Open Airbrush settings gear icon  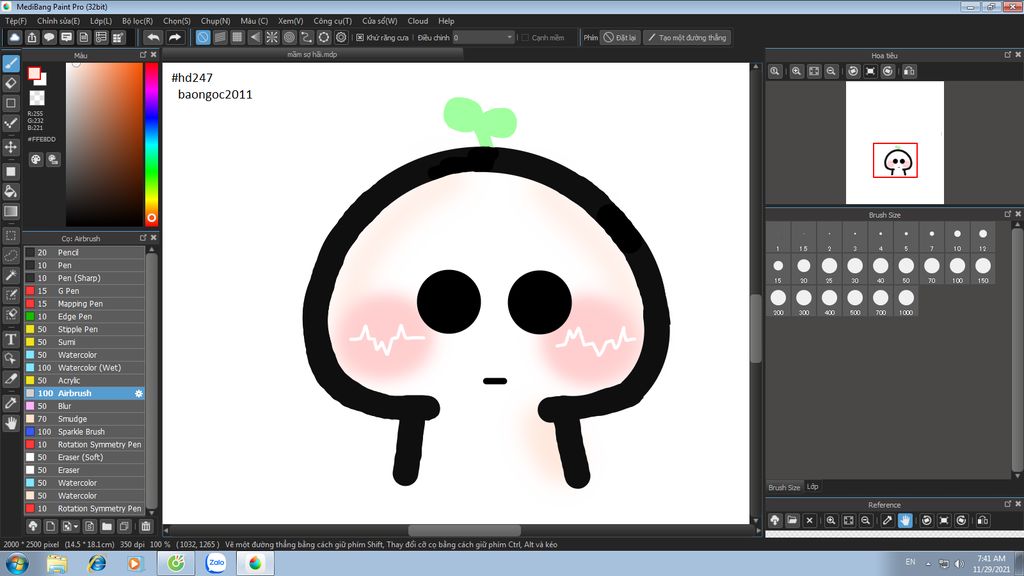coord(138,393)
